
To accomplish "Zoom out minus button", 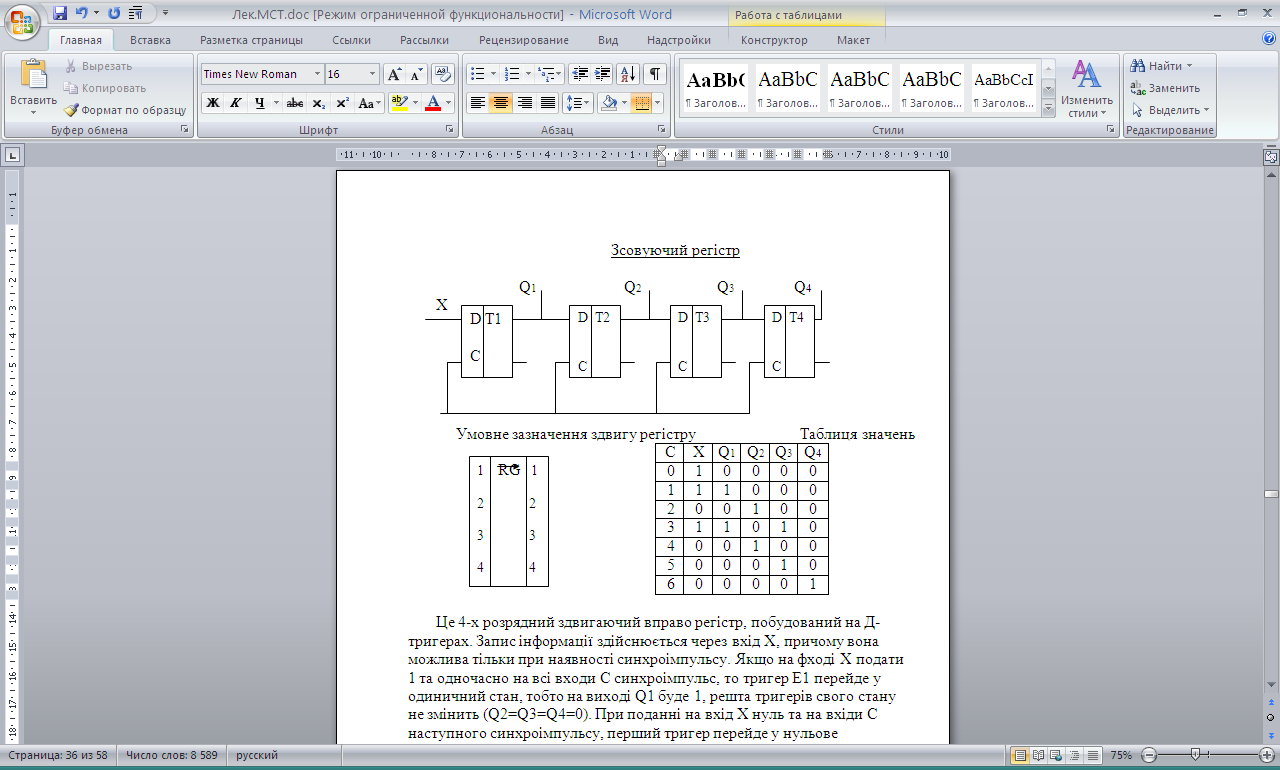I will 1149,755.
